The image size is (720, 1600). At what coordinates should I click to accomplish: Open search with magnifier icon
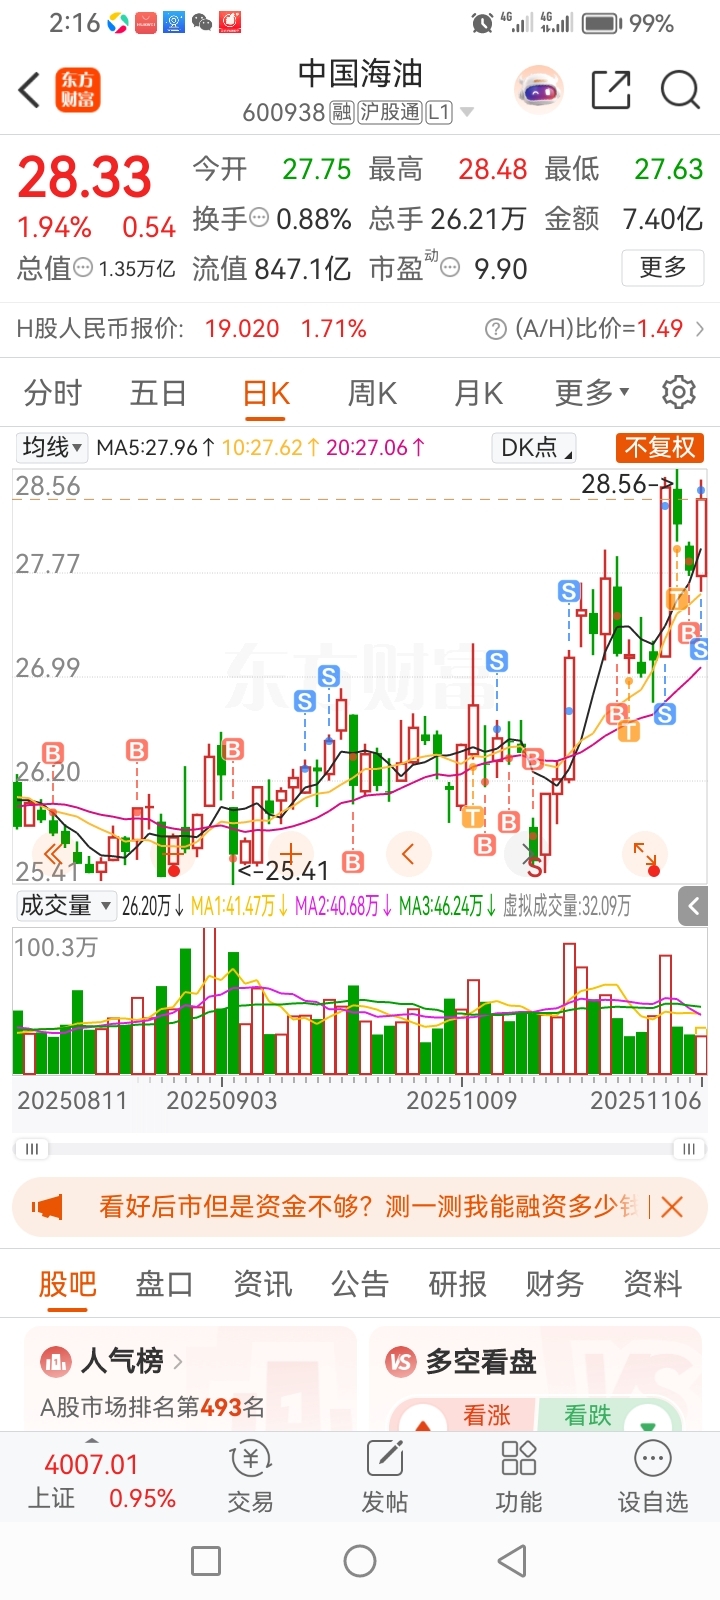pos(680,90)
